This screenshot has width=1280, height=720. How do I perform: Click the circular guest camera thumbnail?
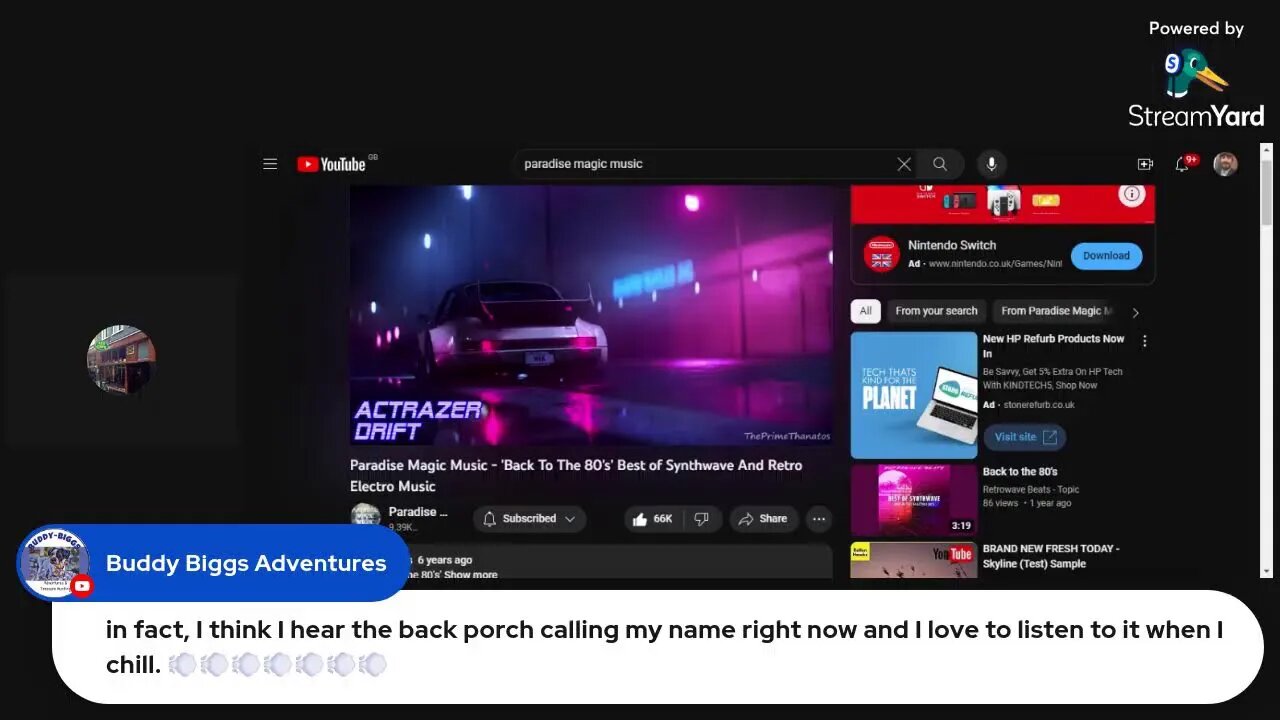(x=121, y=359)
